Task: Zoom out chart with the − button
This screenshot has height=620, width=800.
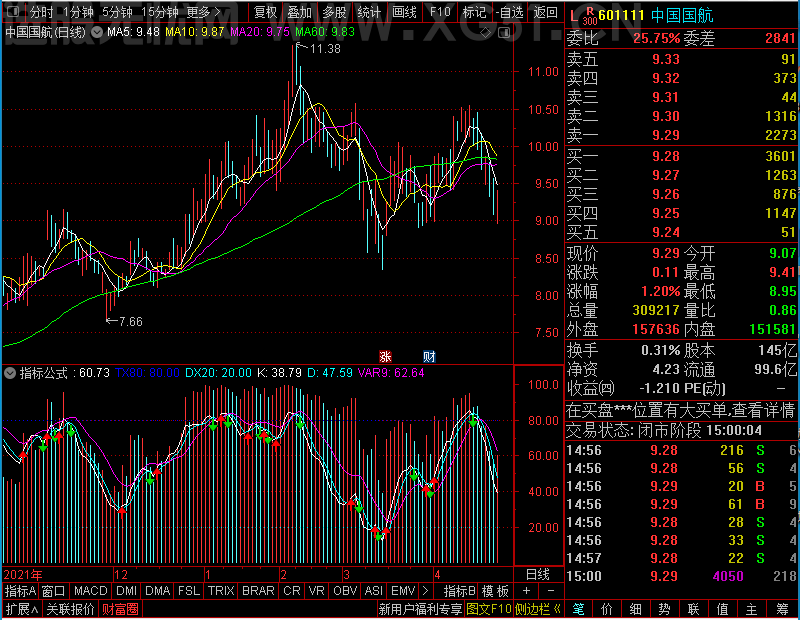Action: tap(551, 590)
